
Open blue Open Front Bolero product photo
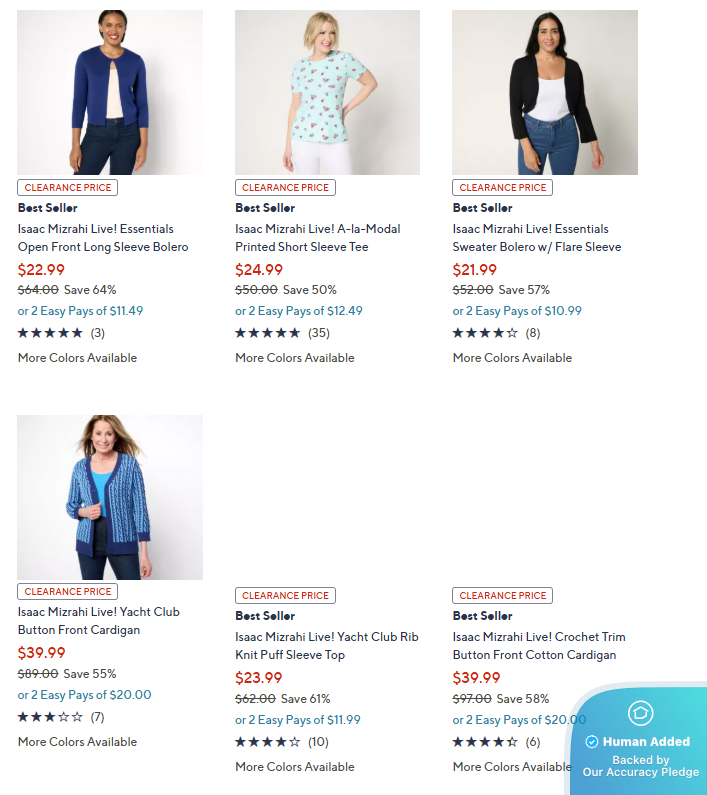point(110,92)
